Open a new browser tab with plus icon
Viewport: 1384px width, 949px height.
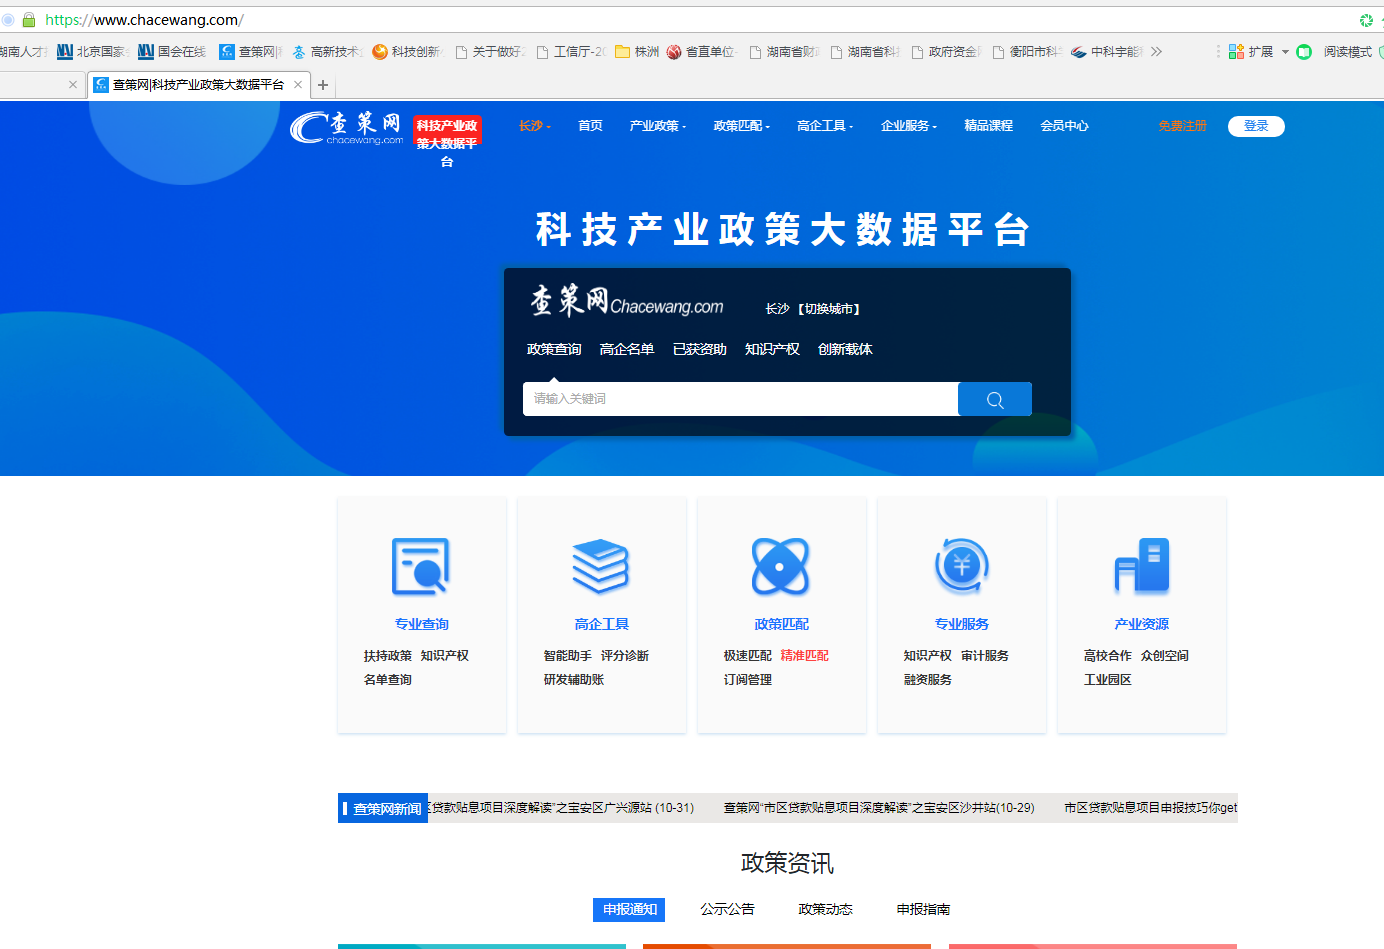point(323,85)
